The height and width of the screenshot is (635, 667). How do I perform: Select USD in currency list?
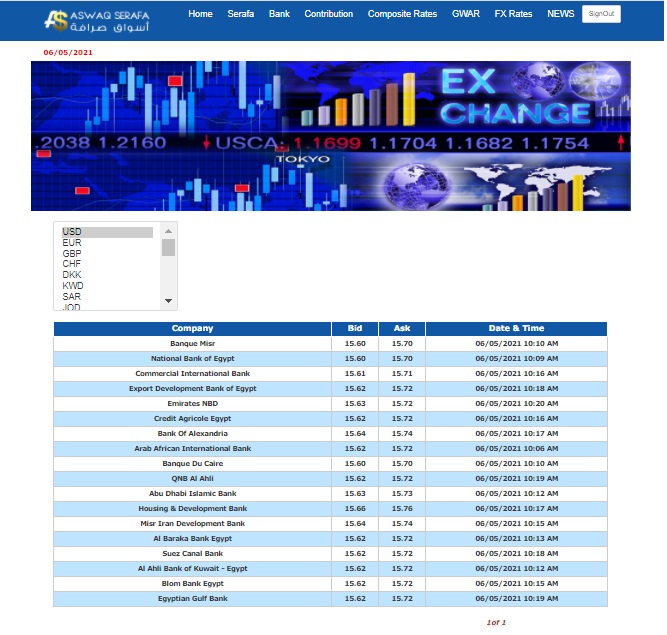(x=108, y=232)
